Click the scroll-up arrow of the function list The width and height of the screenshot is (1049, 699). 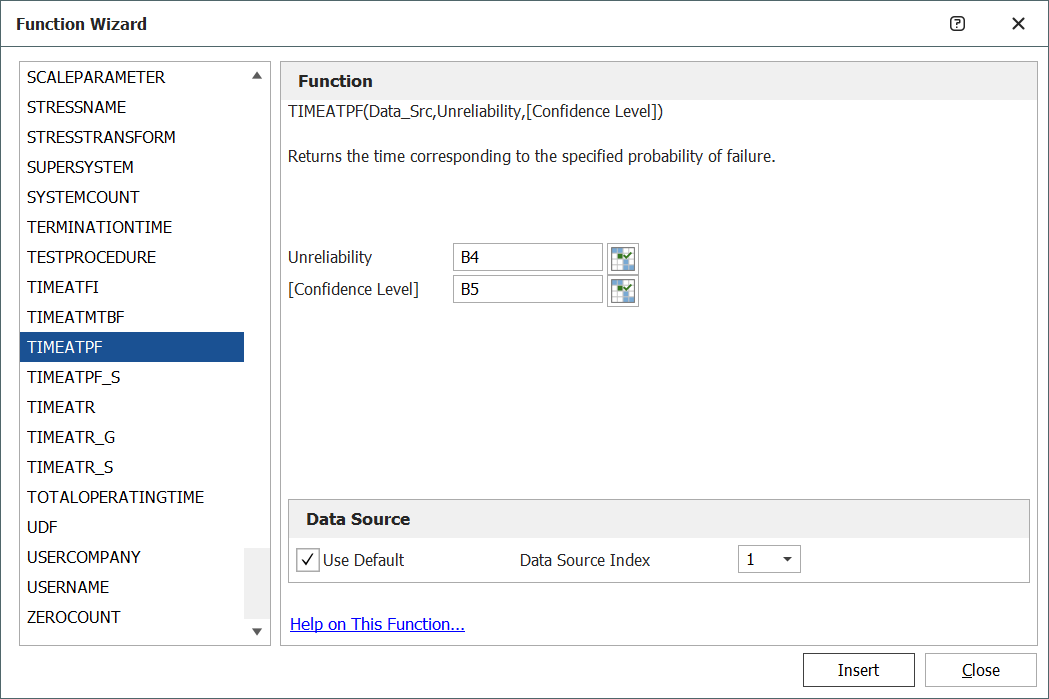click(x=257, y=74)
